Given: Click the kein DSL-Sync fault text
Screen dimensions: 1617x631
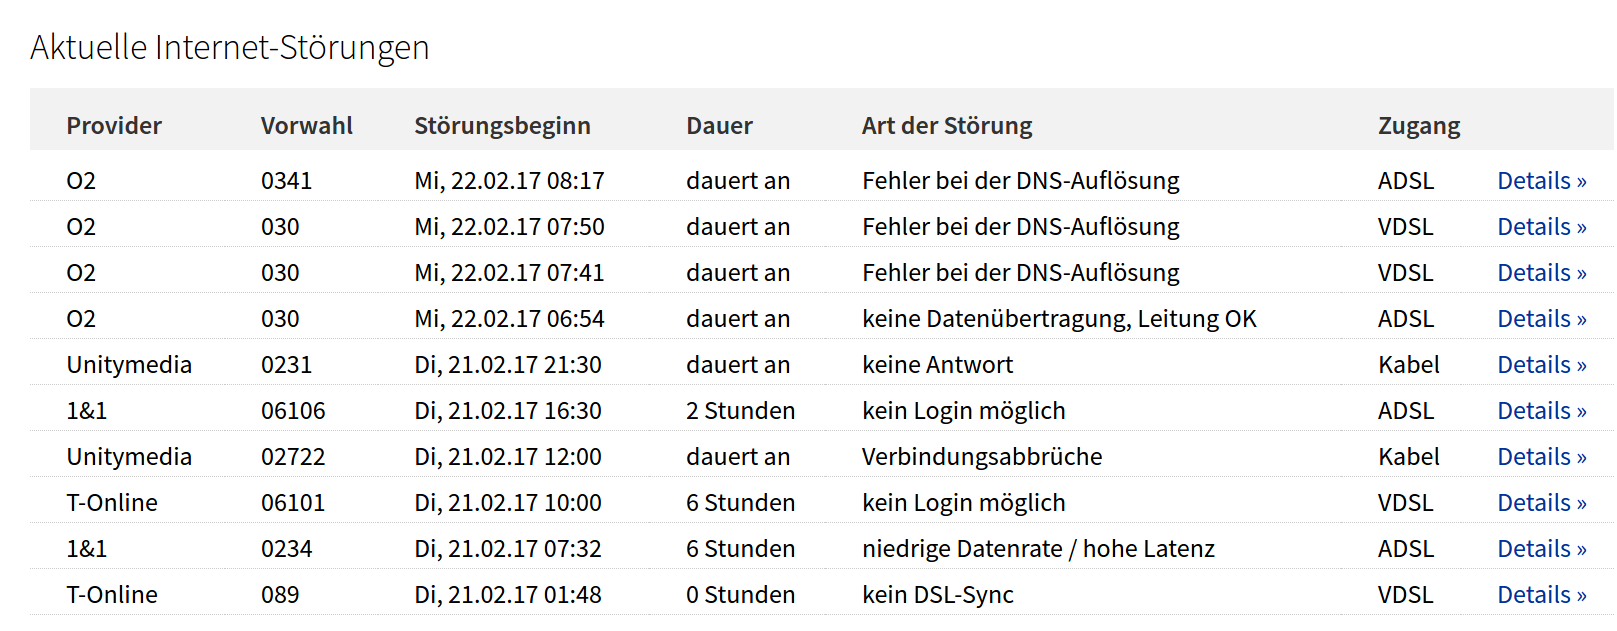Looking at the screenshot, I should pyautogui.click(x=937, y=595).
